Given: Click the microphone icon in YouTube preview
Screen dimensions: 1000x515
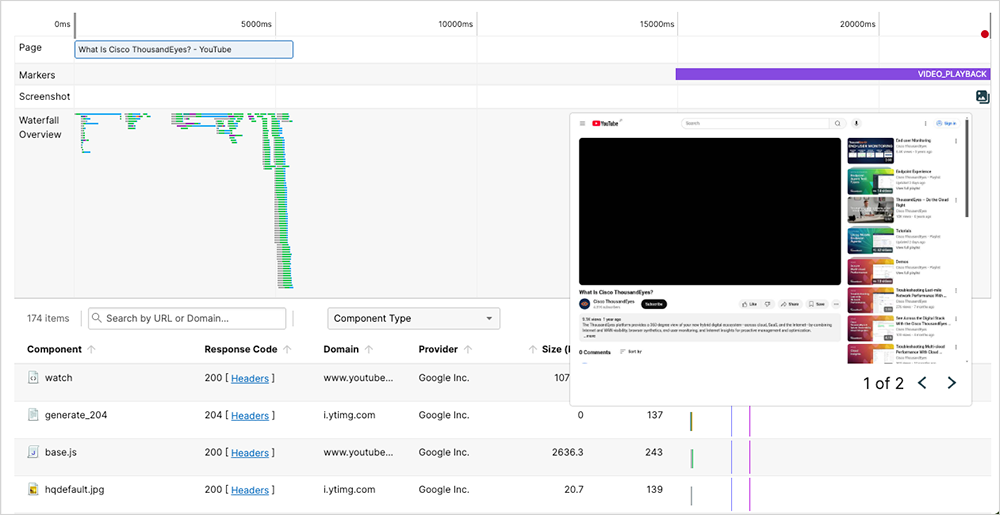Looking at the screenshot, I should [857, 124].
